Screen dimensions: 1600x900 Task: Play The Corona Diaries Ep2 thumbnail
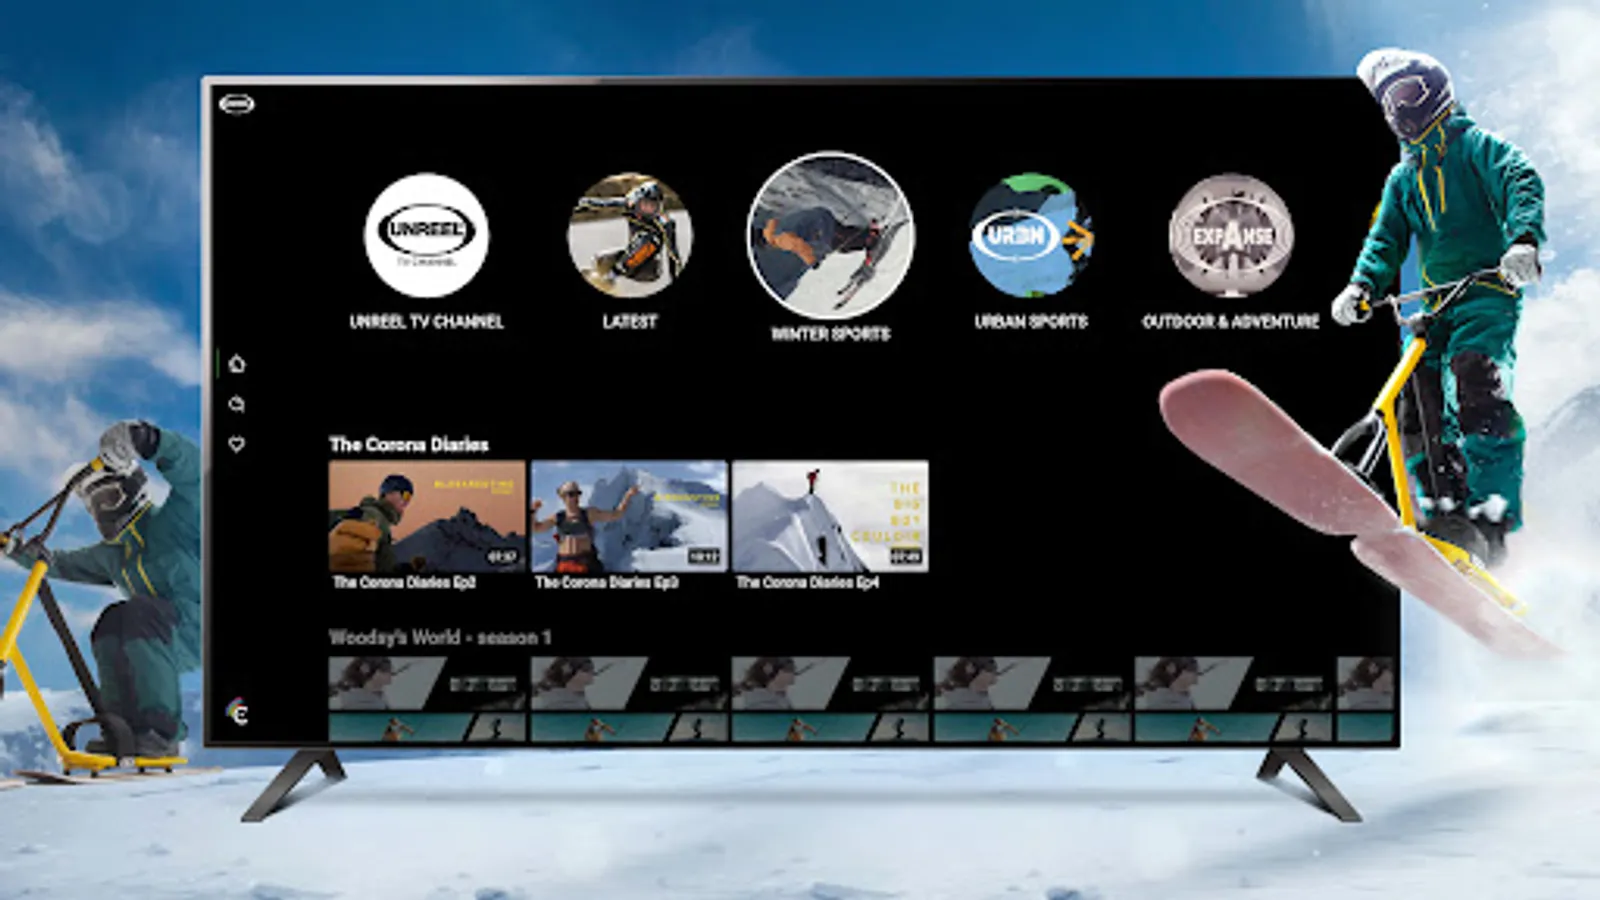[x=427, y=516]
